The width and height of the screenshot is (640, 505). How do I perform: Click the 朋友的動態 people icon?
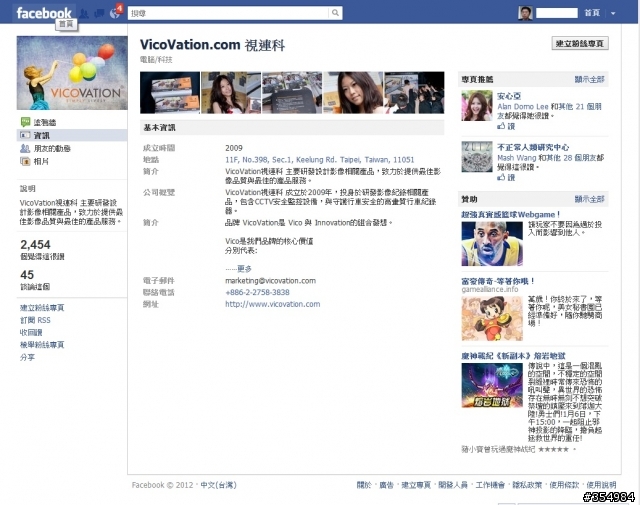25,148
